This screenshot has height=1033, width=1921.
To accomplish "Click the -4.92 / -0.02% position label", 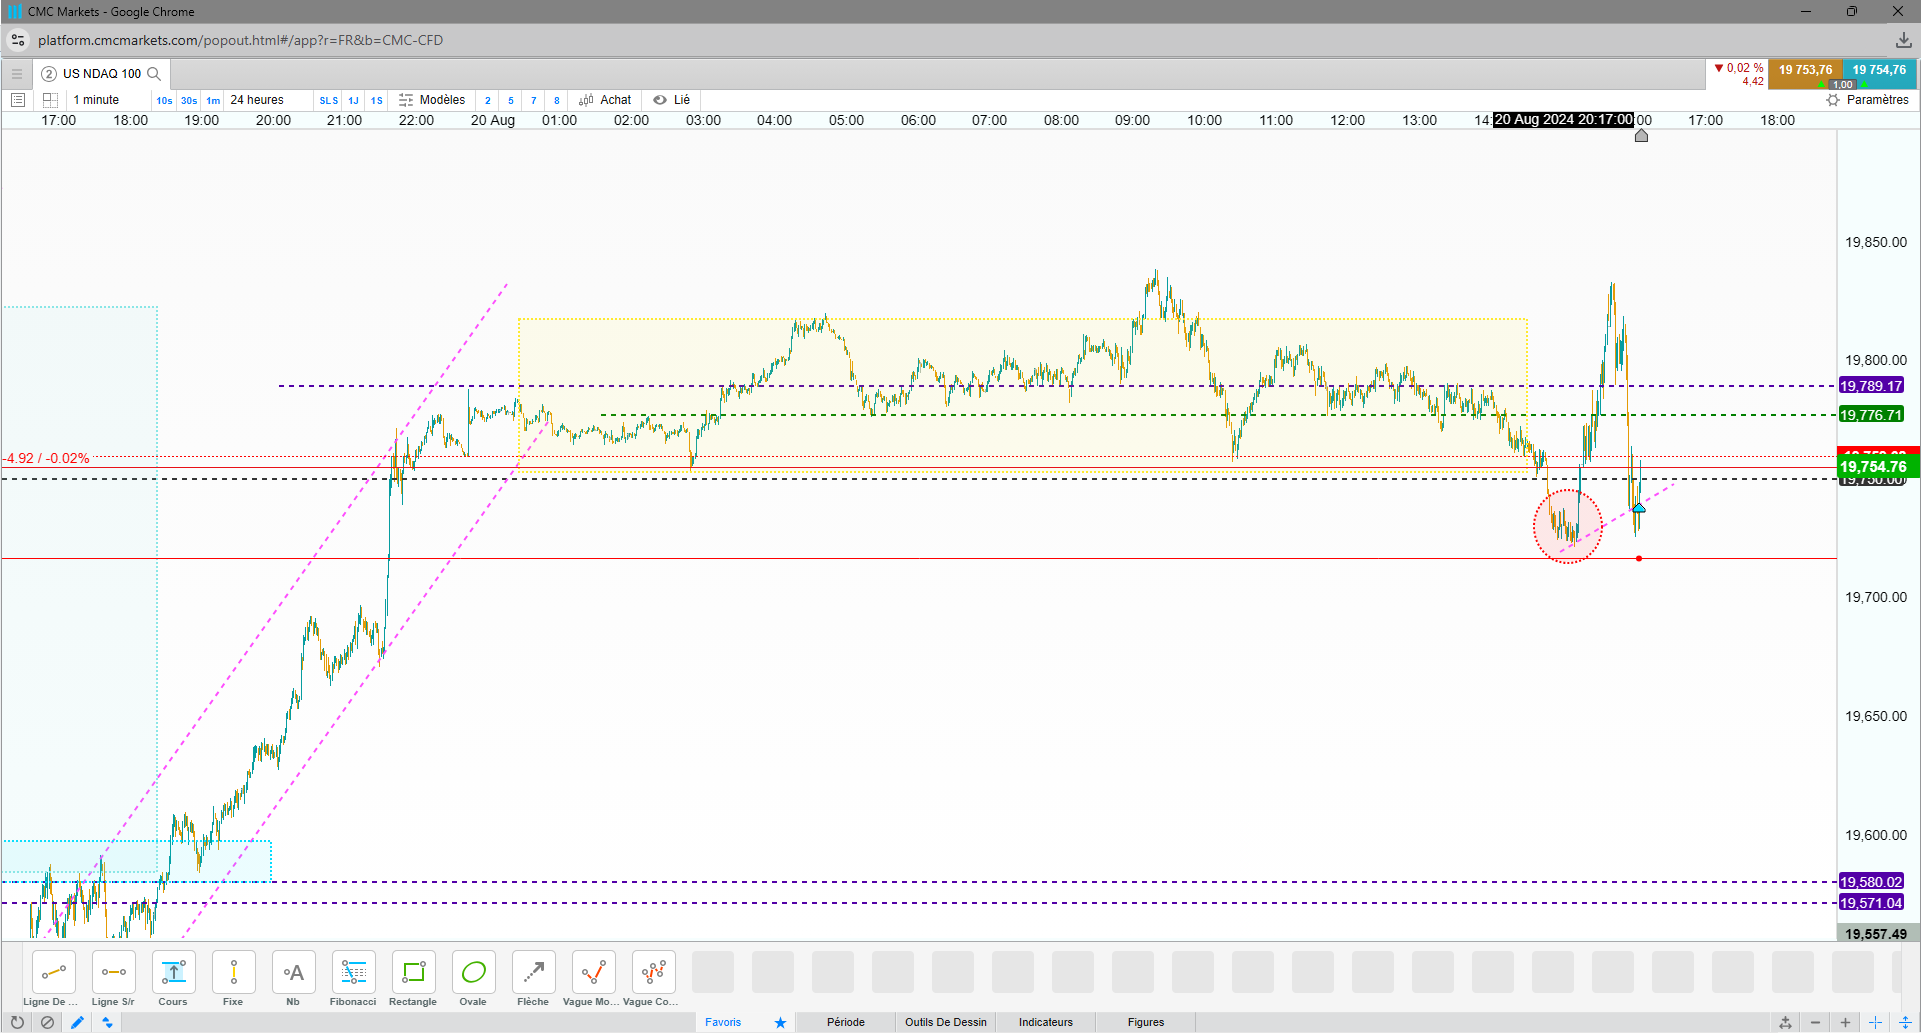I will coord(47,458).
